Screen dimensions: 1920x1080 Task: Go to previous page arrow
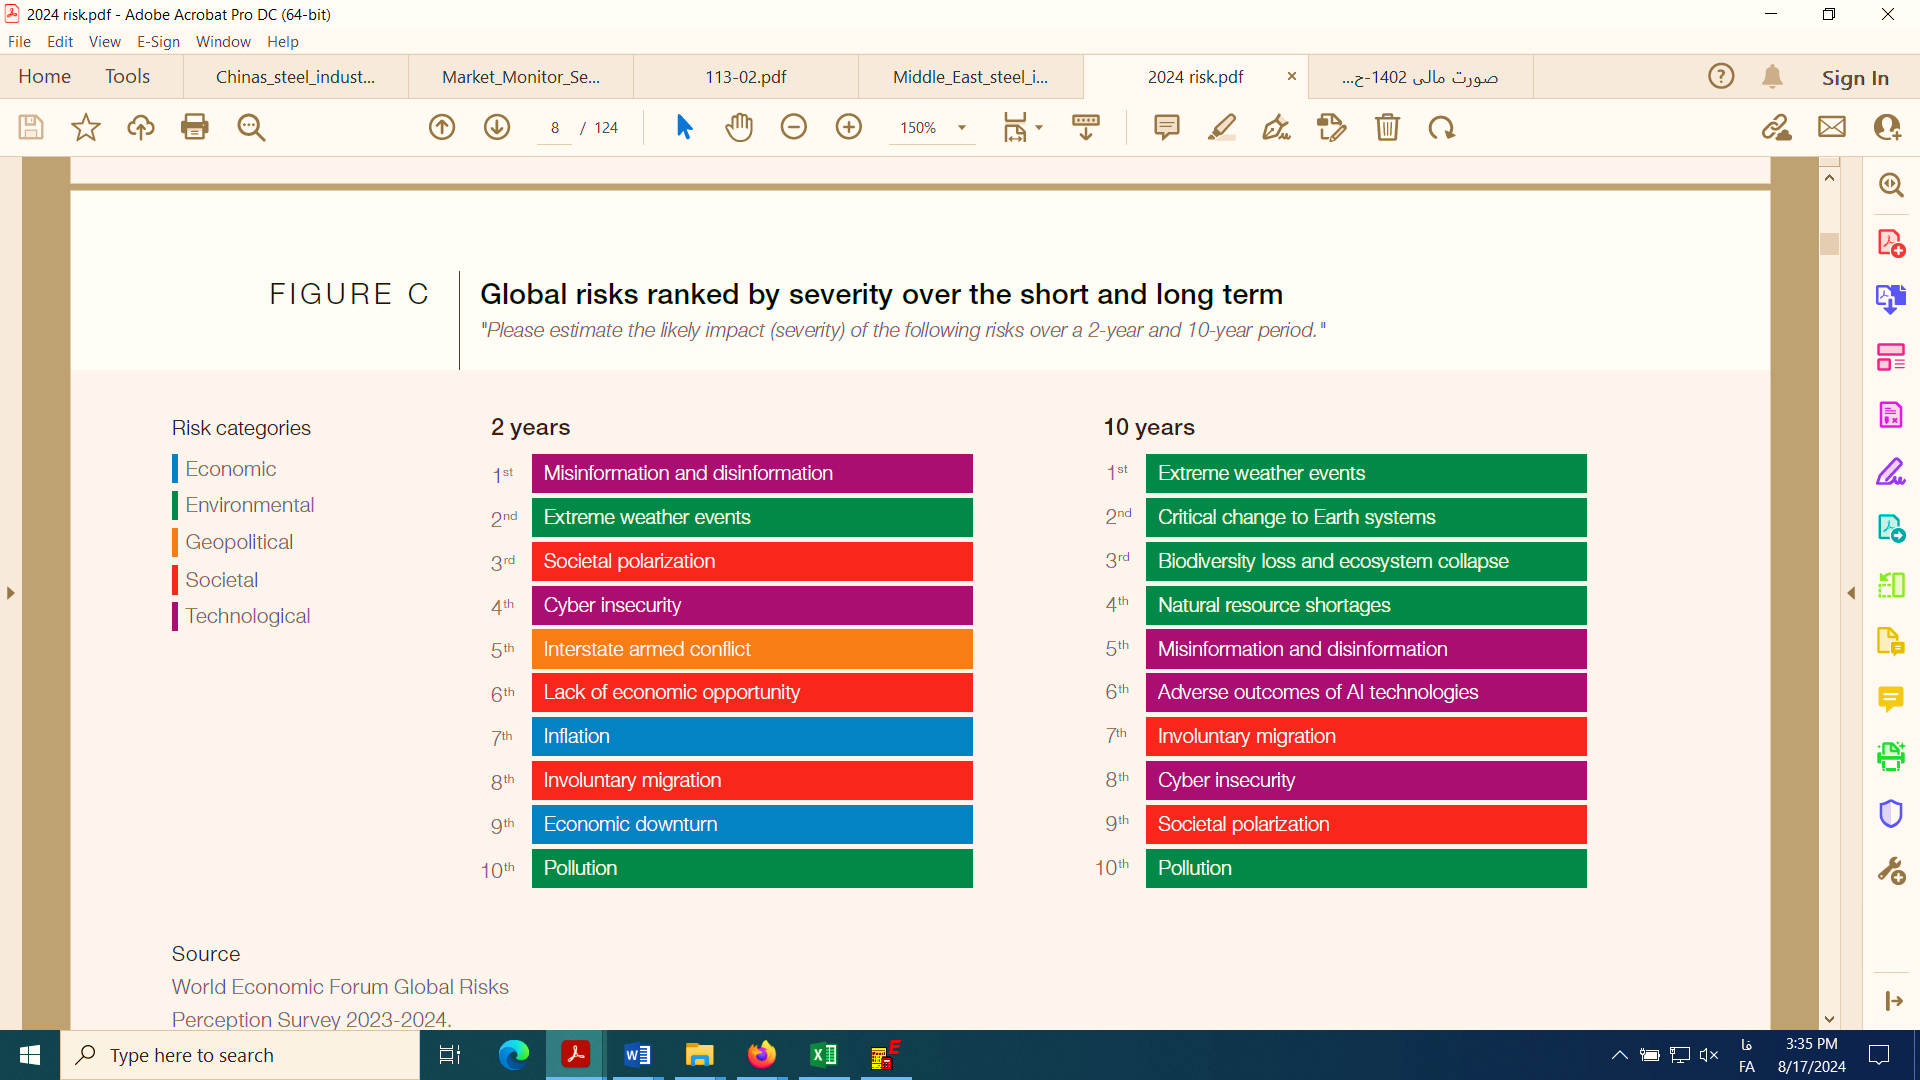442,127
